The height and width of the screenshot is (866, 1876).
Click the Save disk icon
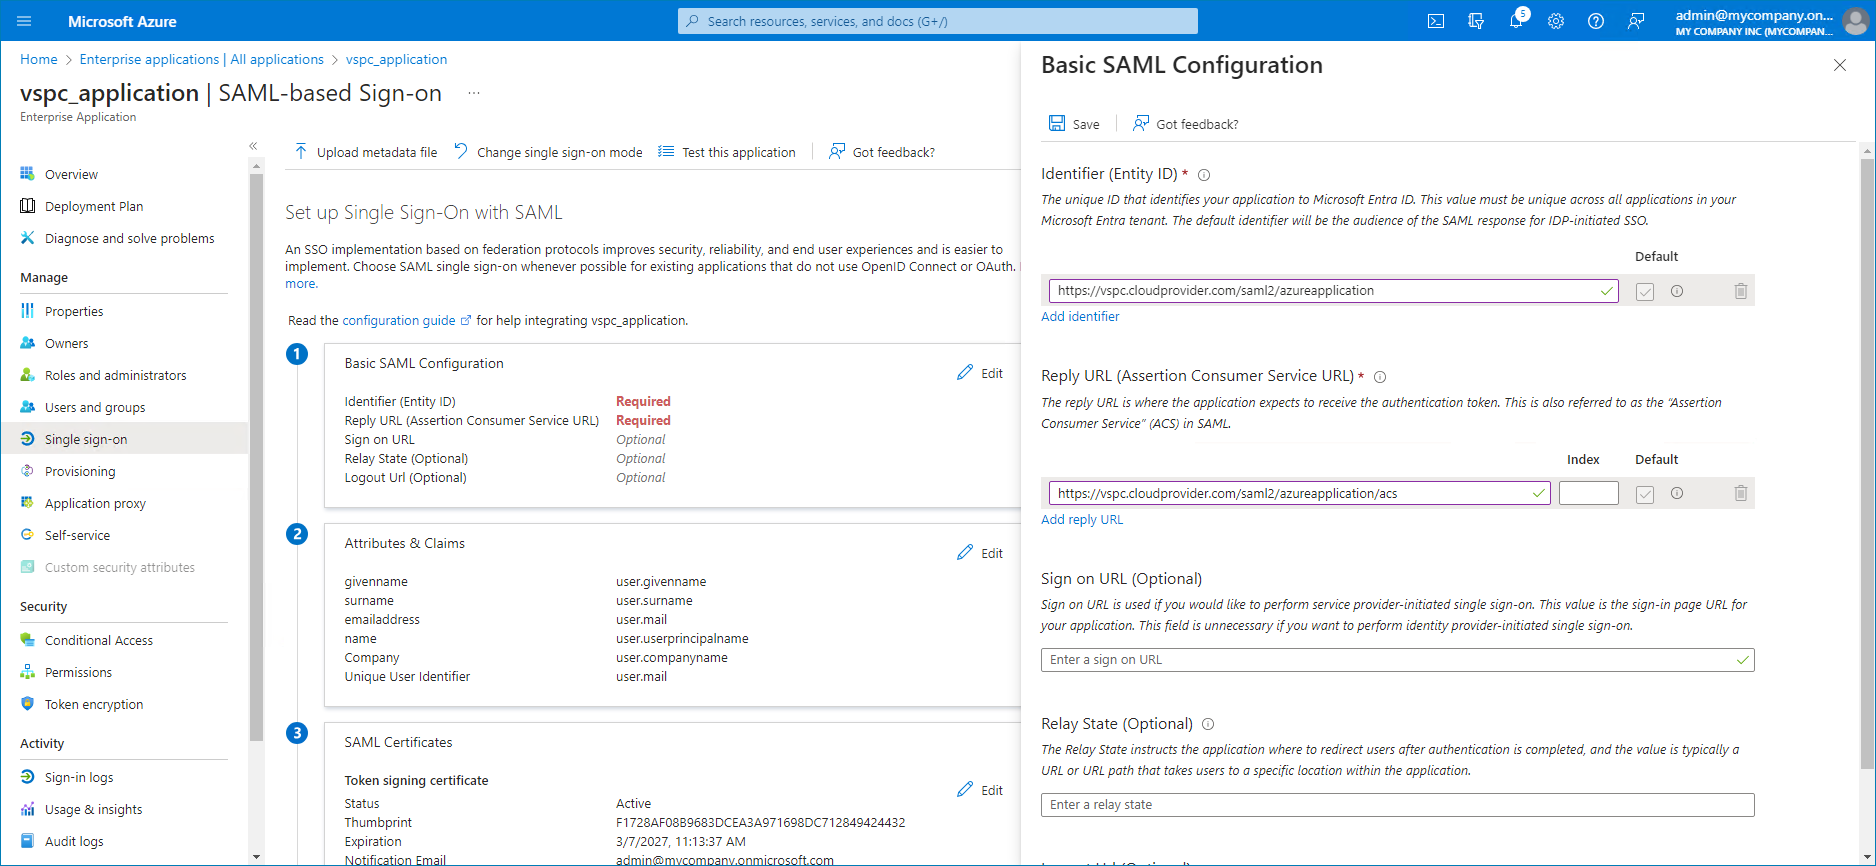click(1057, 123)
